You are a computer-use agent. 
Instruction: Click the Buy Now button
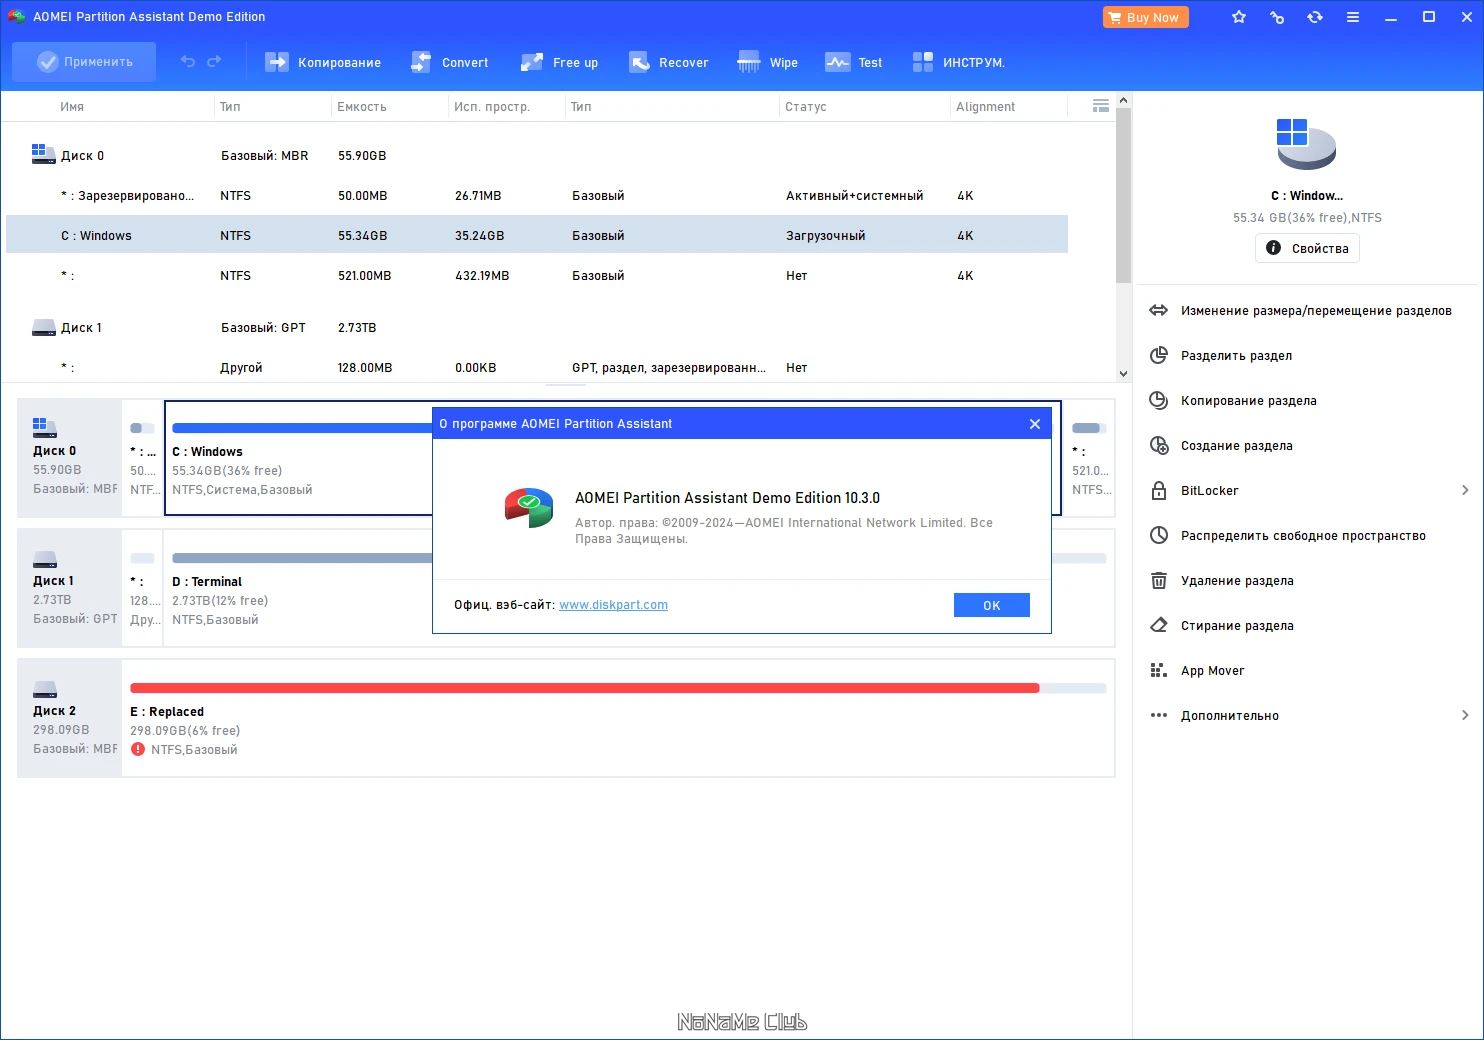[x=1145, y=17]
